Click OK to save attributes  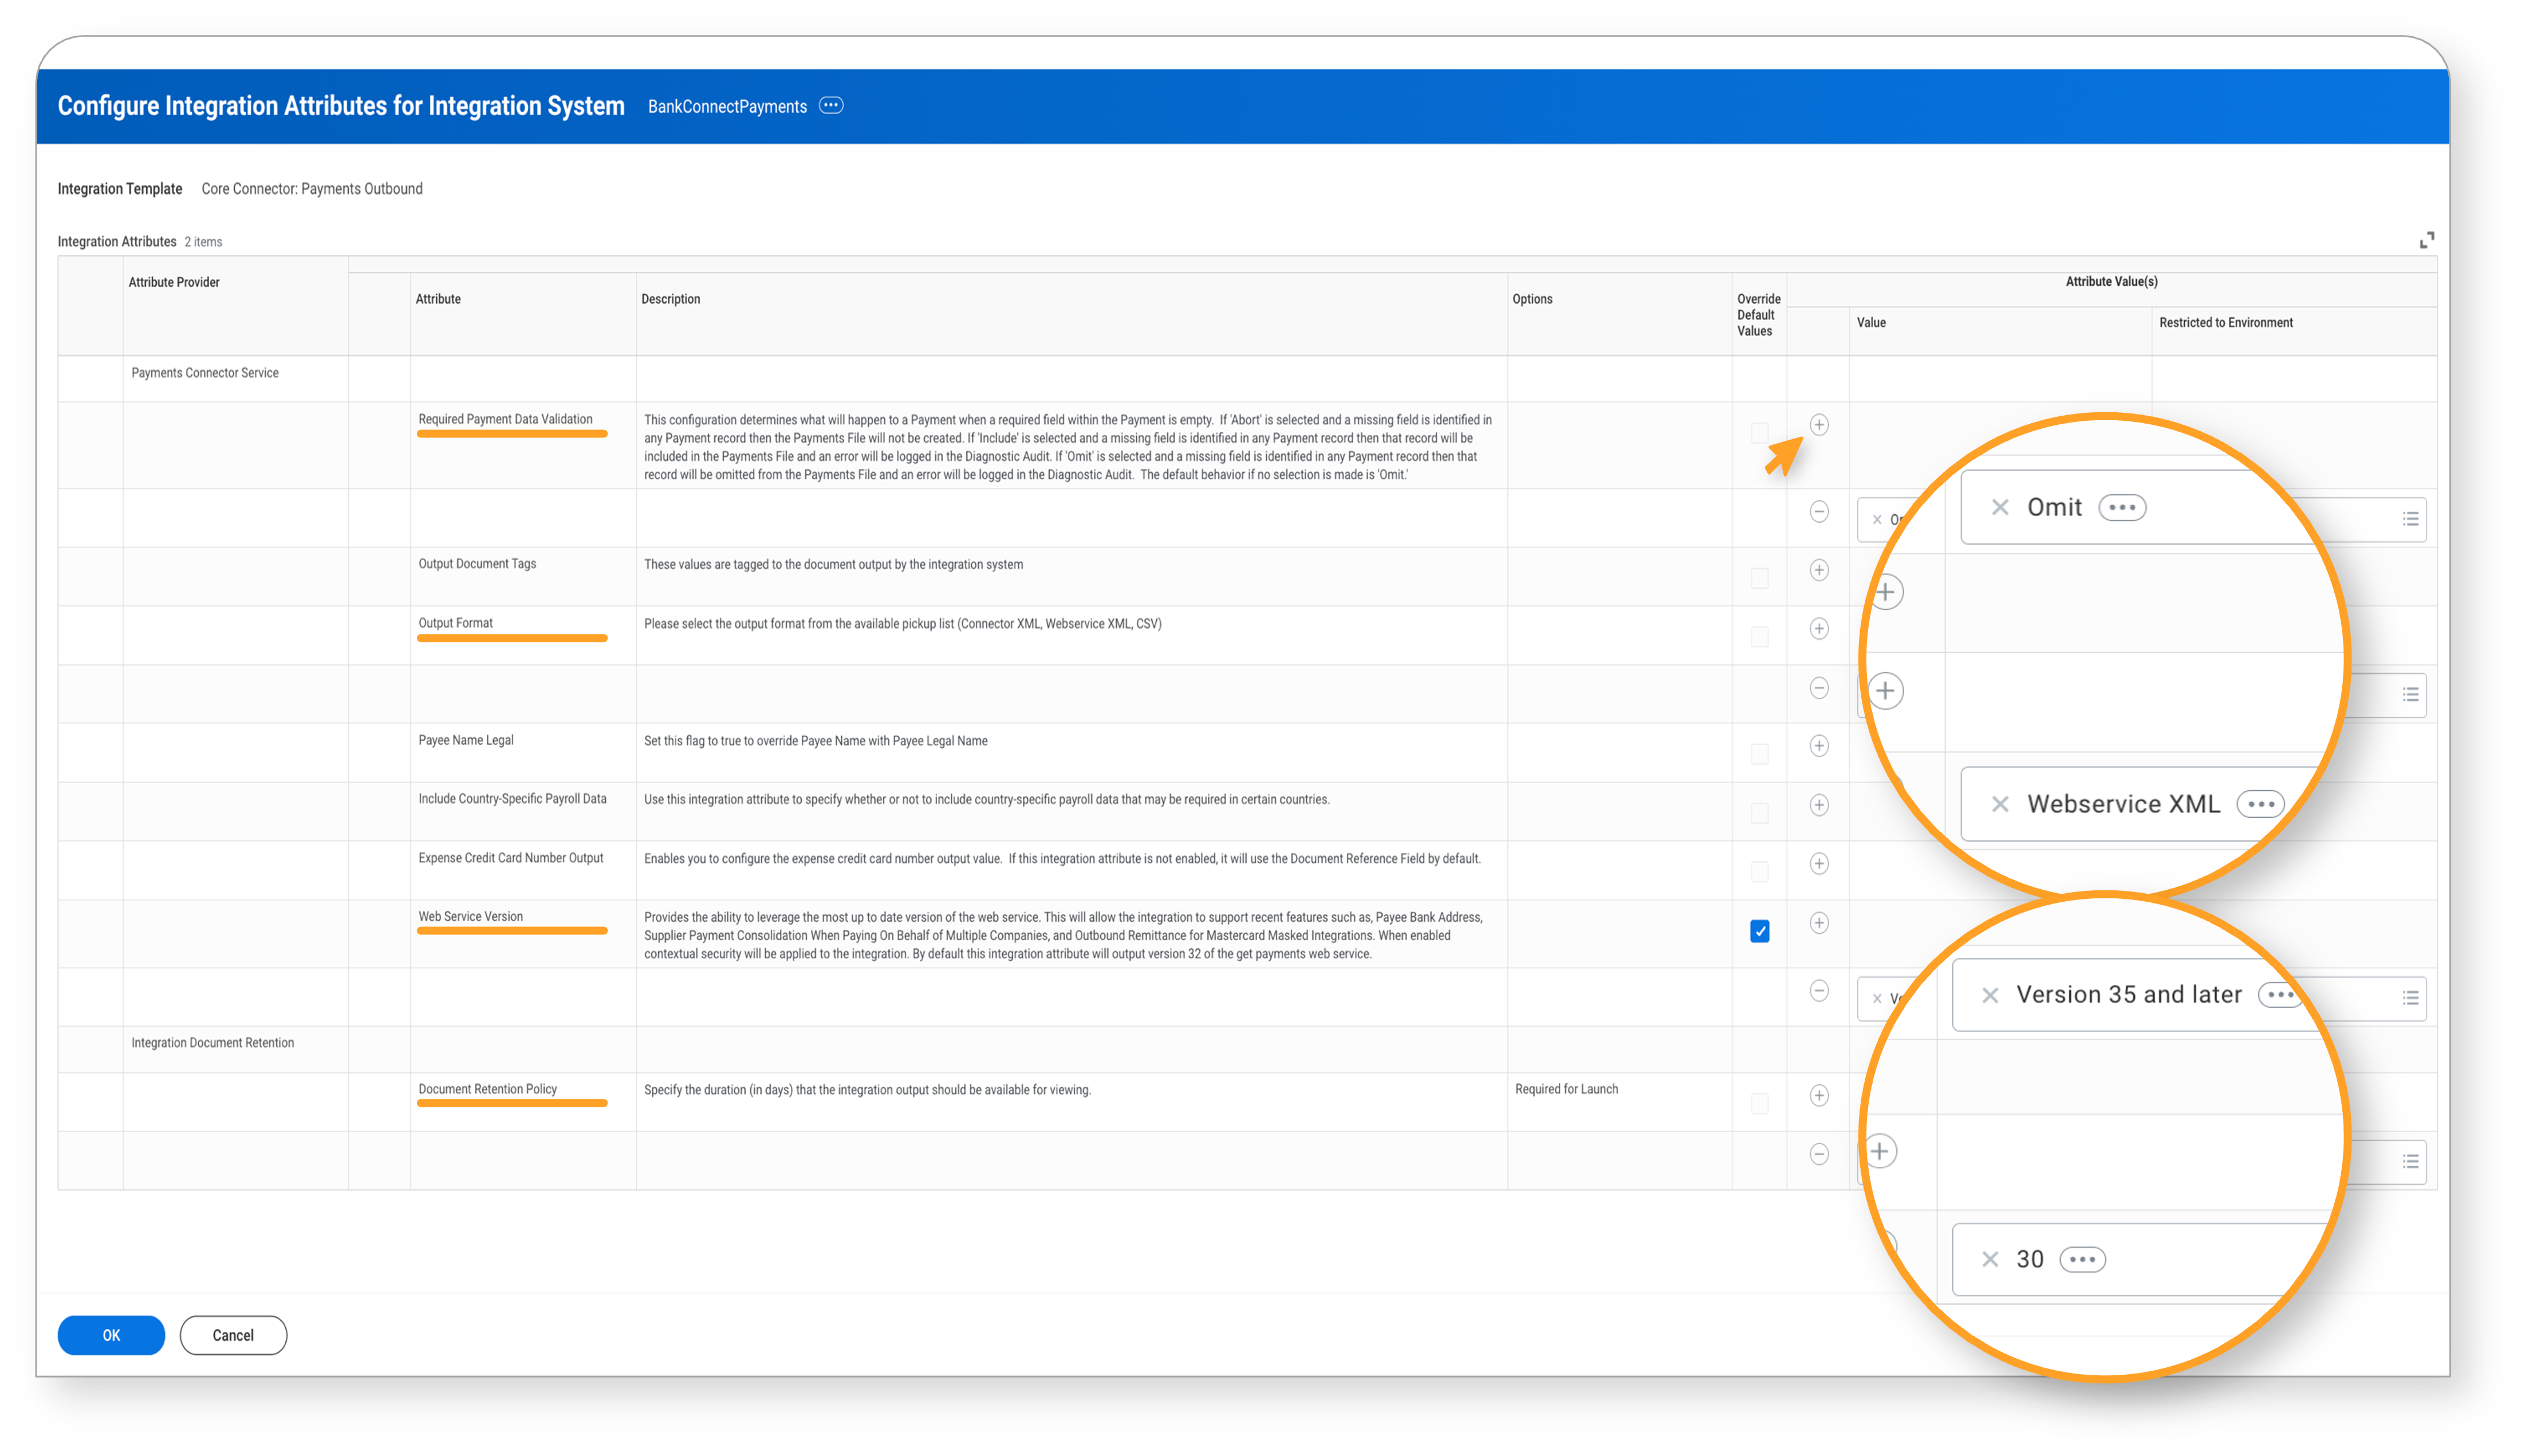[x=111, y=1335]
